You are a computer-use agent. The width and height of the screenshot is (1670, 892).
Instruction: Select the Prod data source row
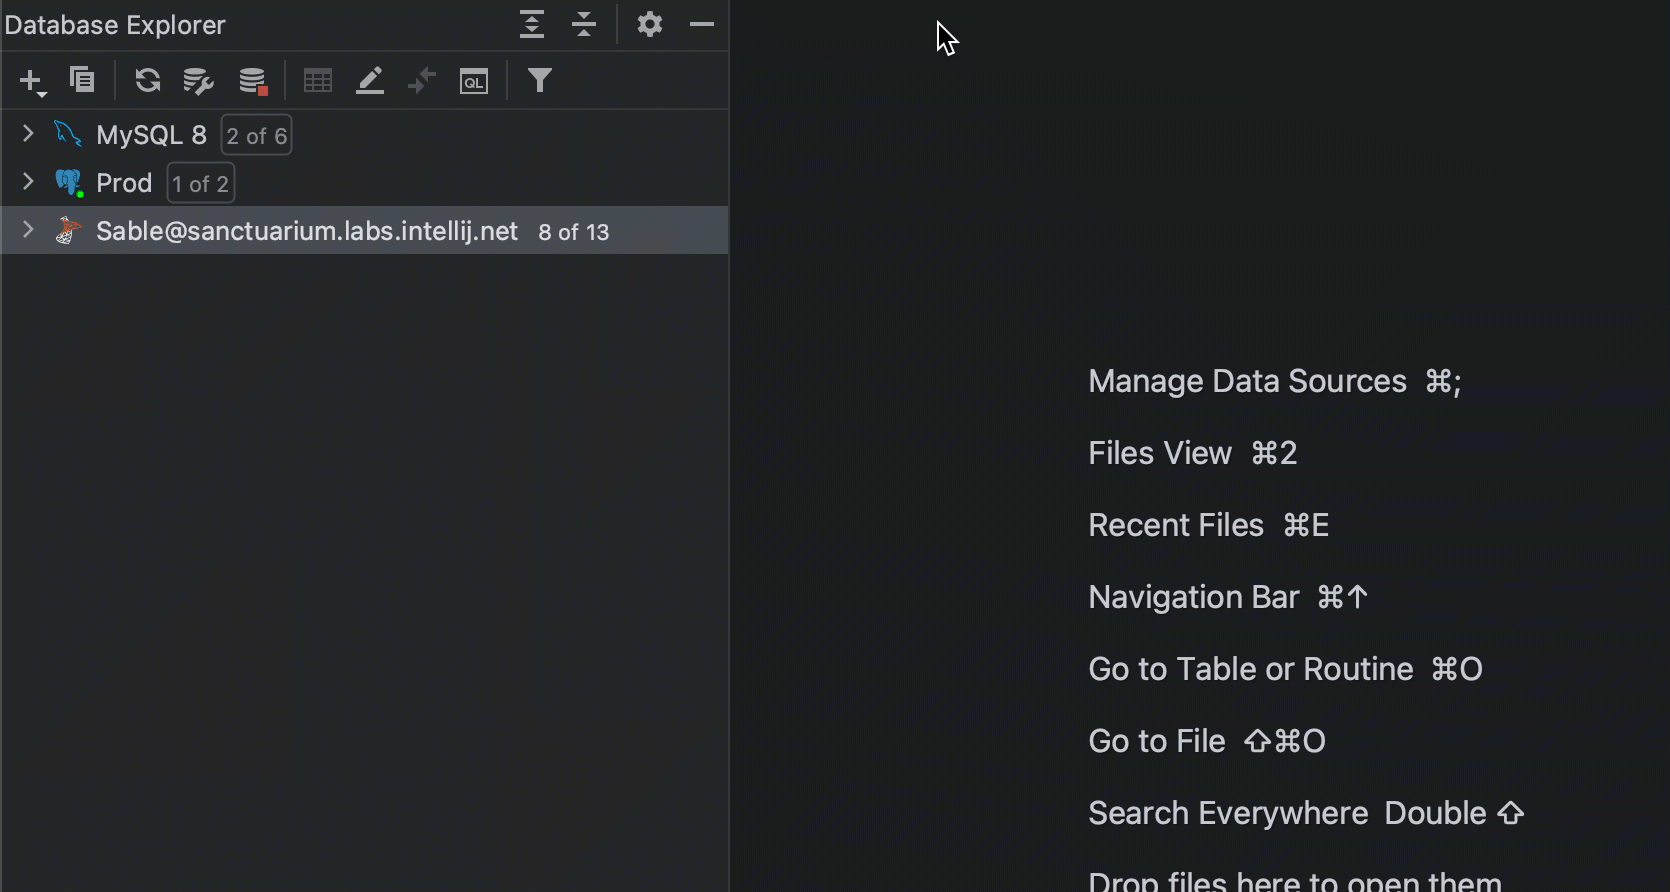point(124,183)
